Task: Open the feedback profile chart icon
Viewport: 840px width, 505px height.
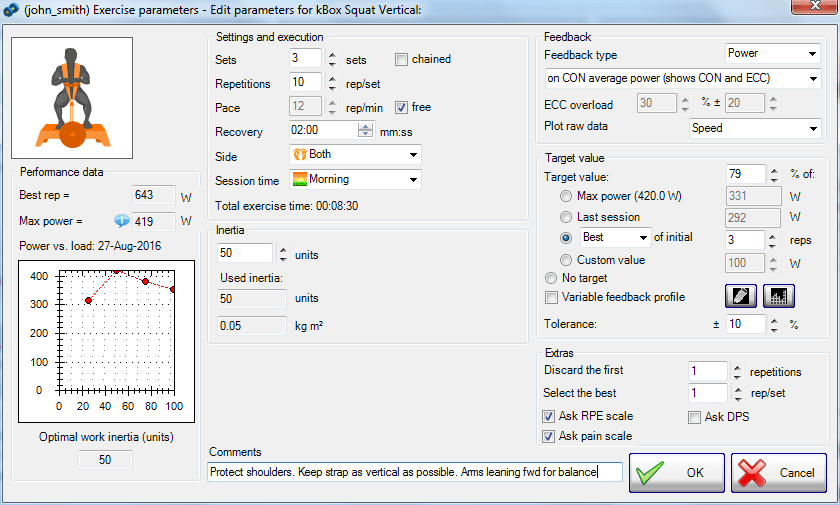Action: click(778, 297)
